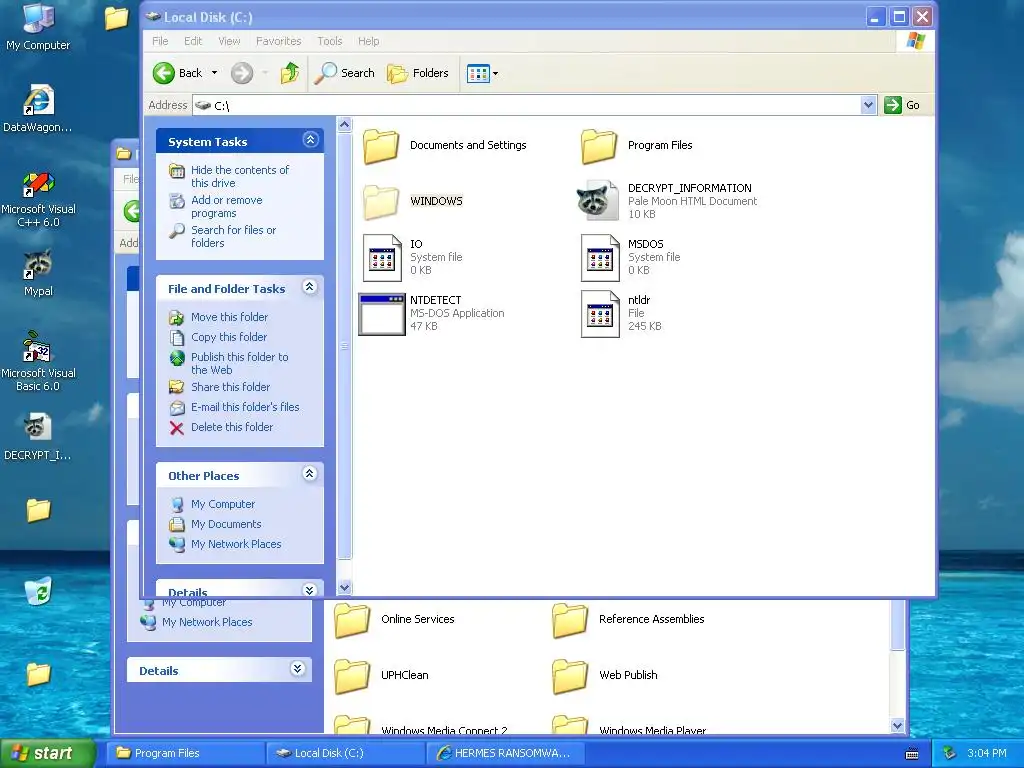Click Program Files window scroll down arrow
Screen dimensions: 1024x768
[897, 726]
